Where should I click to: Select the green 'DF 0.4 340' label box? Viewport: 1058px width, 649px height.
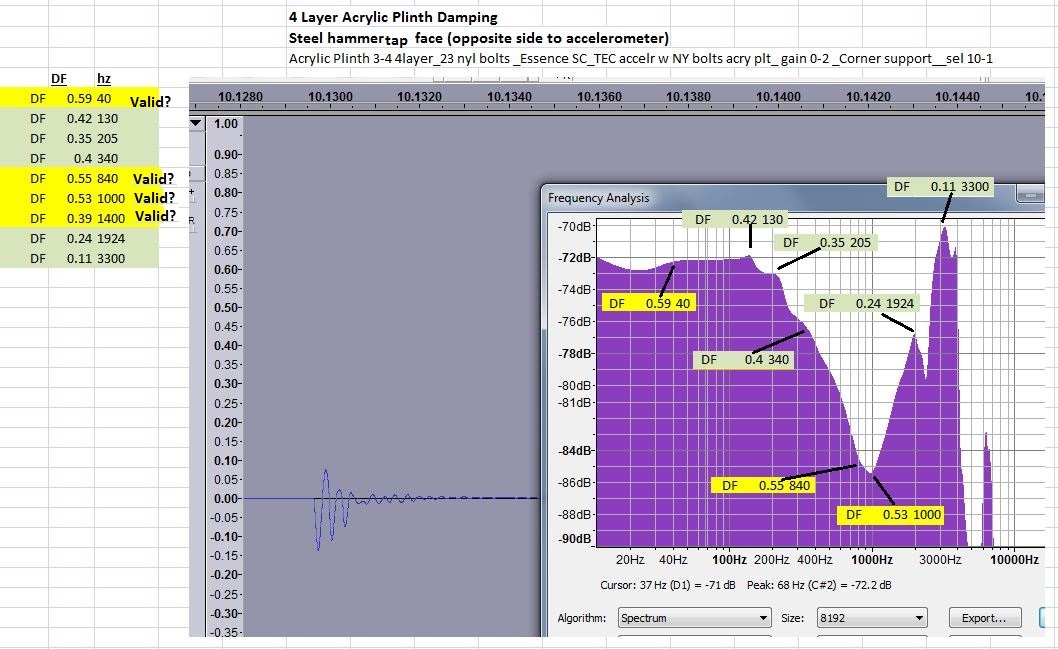pos(744,360)
